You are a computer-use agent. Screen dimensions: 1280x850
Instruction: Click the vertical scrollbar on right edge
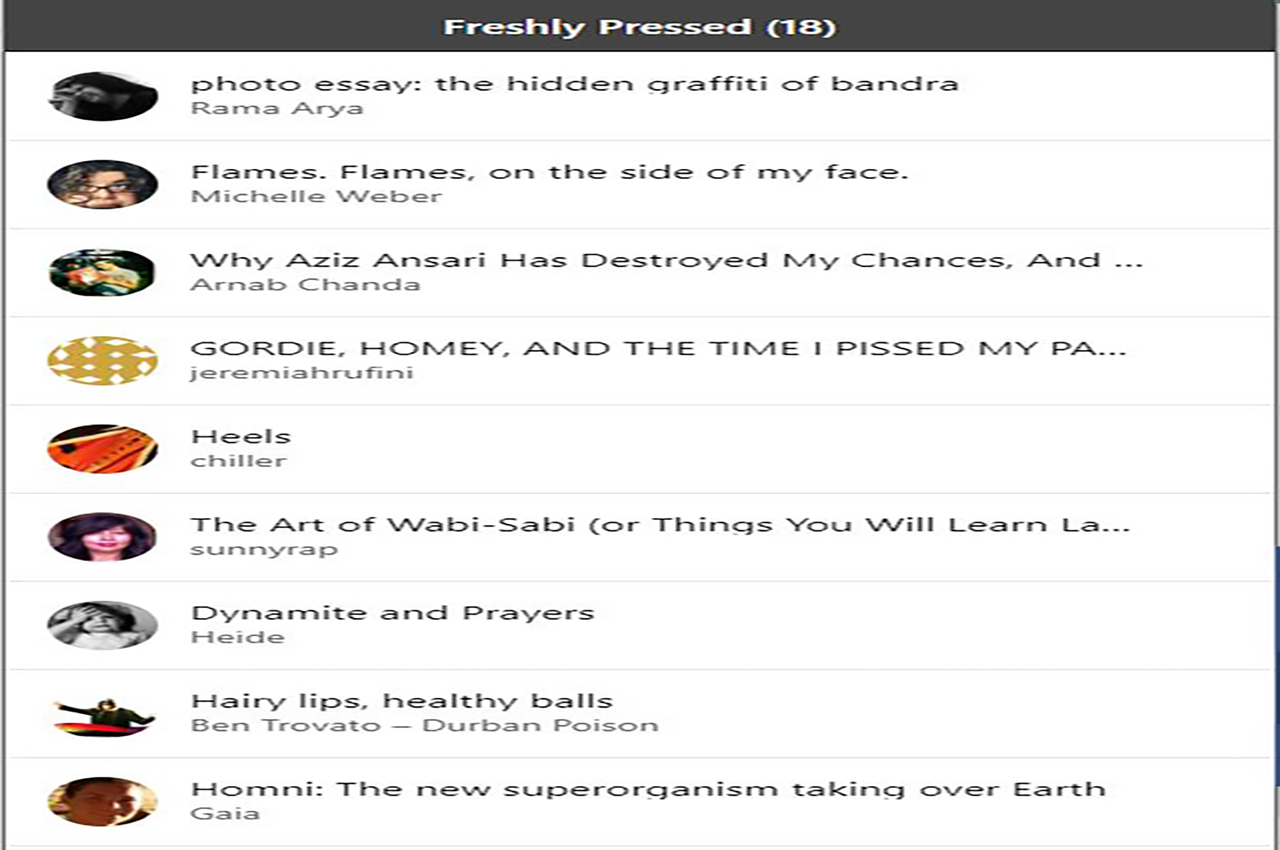point(1276,665)
